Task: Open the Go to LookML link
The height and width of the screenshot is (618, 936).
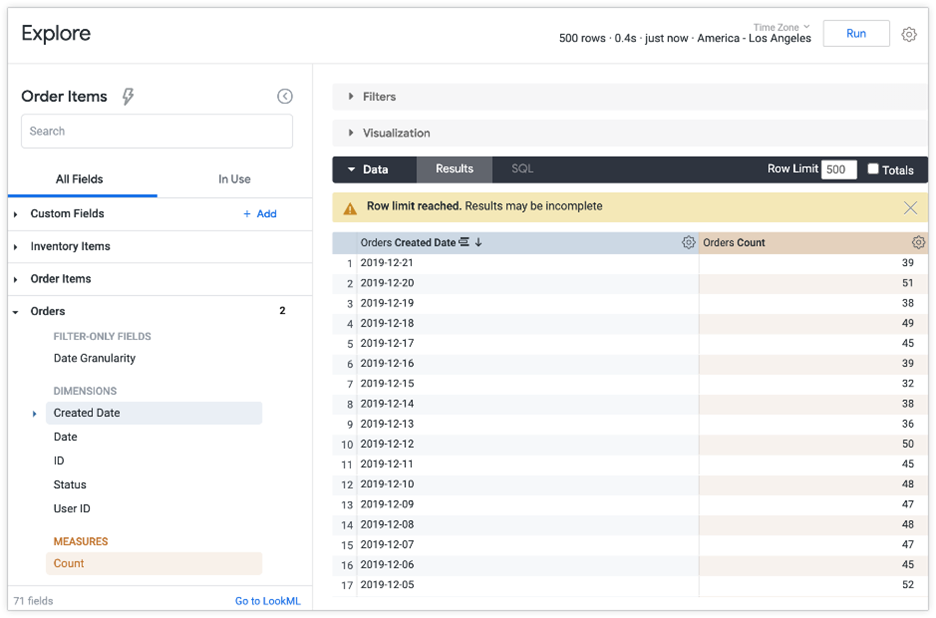Action: [267, 601]
